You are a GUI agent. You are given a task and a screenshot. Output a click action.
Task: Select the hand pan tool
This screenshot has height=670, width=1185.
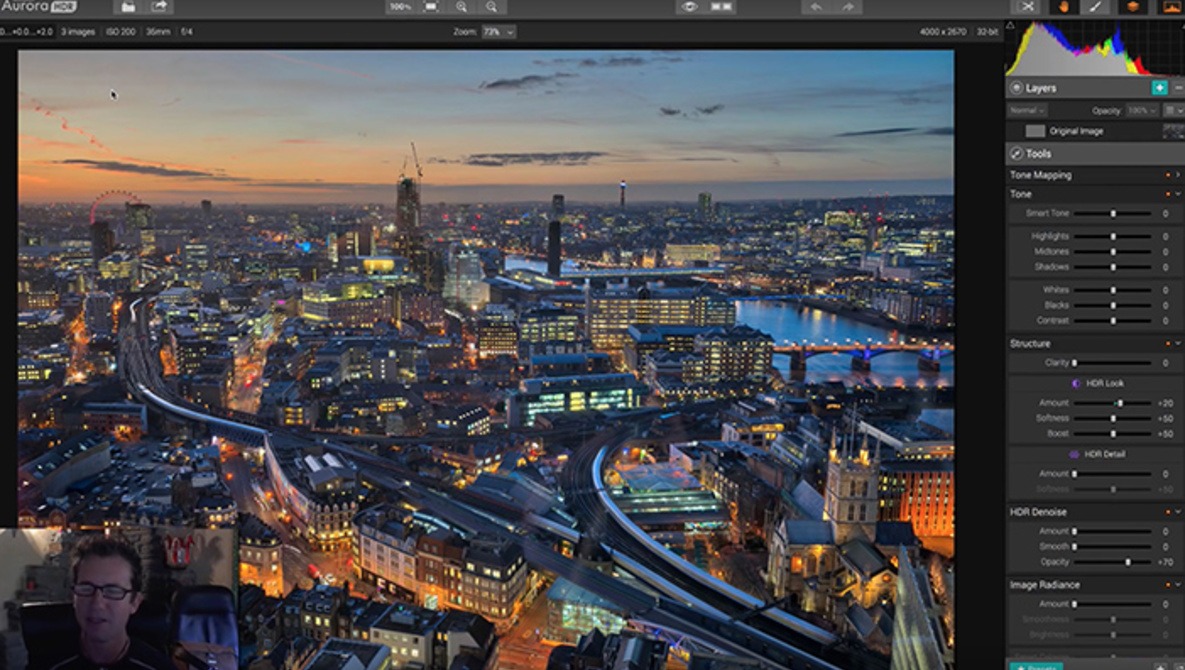(x=1064, y=7)
